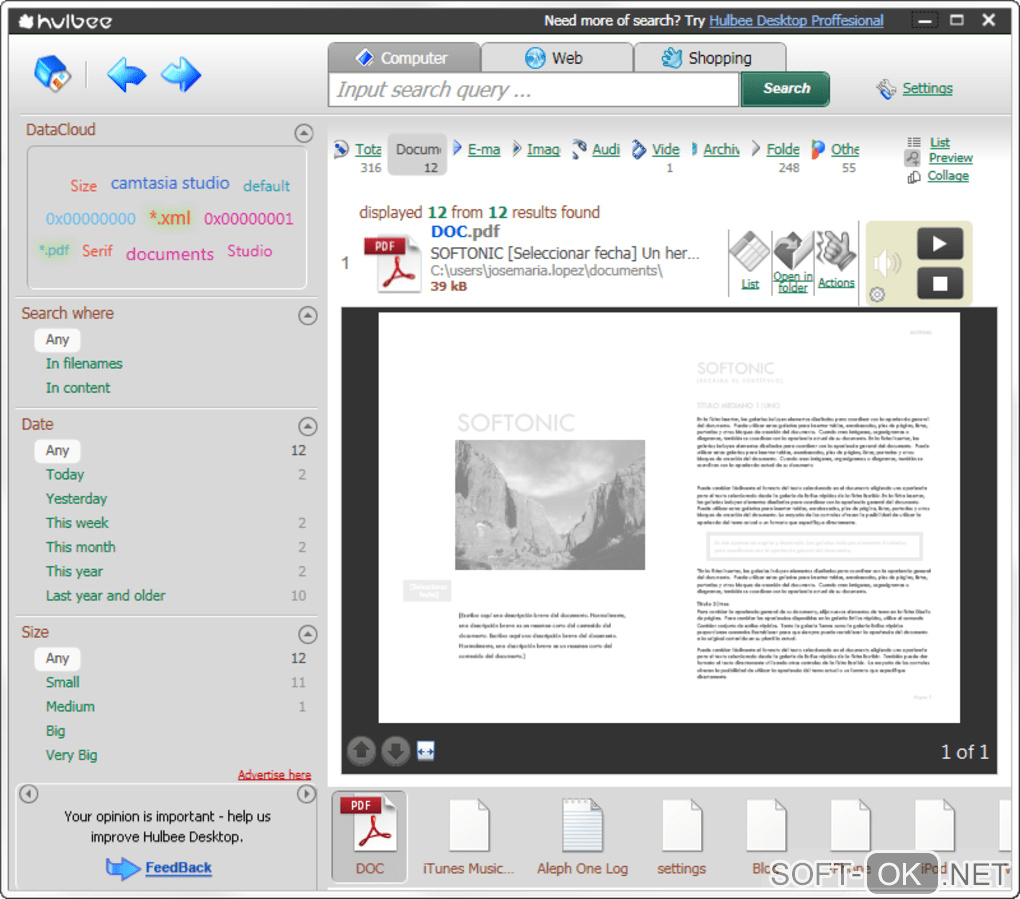Select the iTunes Music thumbnail
Image resolution: width=1020 pixels, height=899 pixels.
point(468,836)
